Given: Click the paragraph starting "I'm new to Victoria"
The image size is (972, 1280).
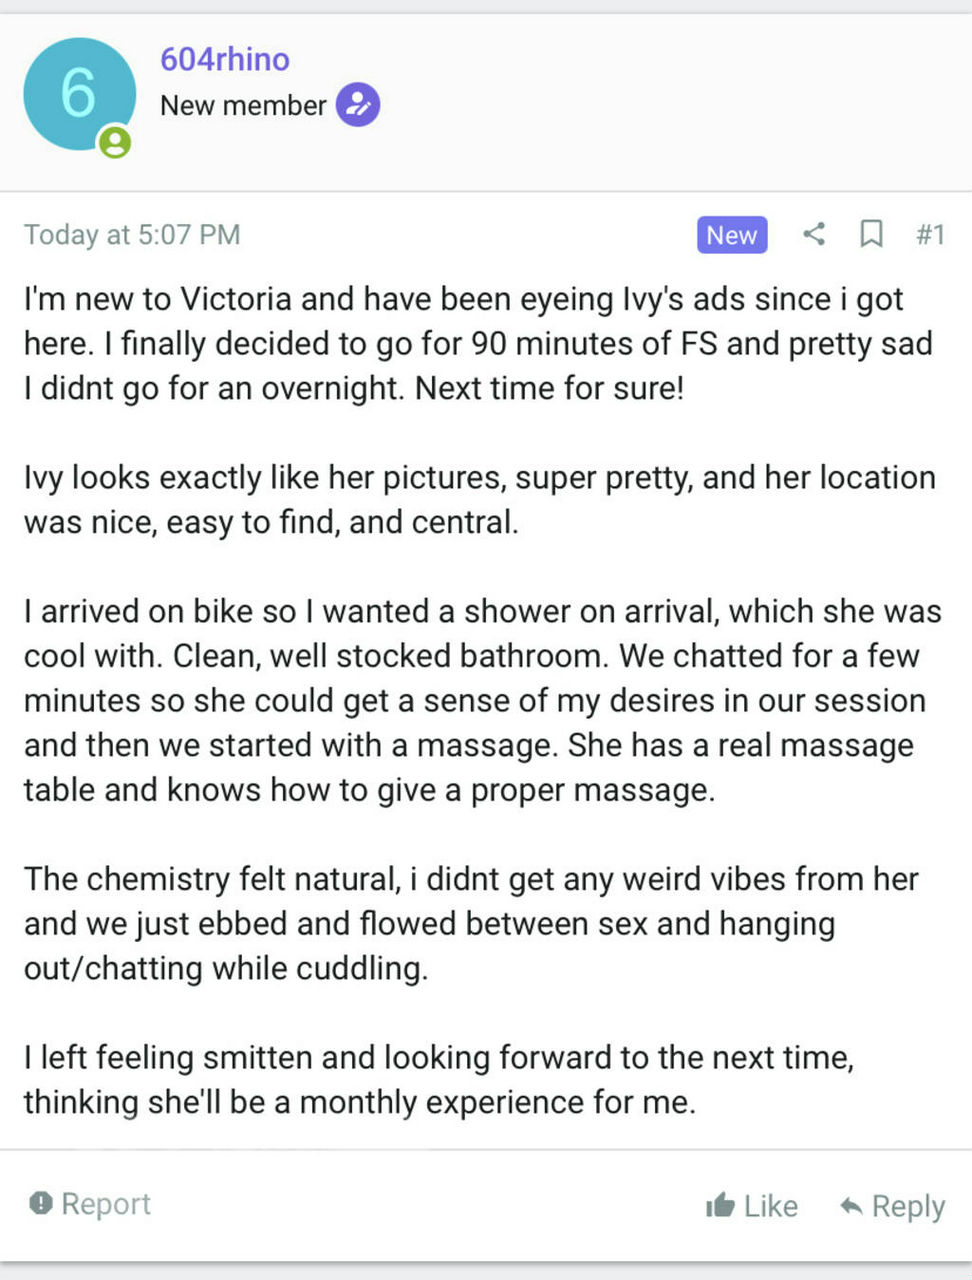Looking at the screenshot, I should [x=478, y=343].
